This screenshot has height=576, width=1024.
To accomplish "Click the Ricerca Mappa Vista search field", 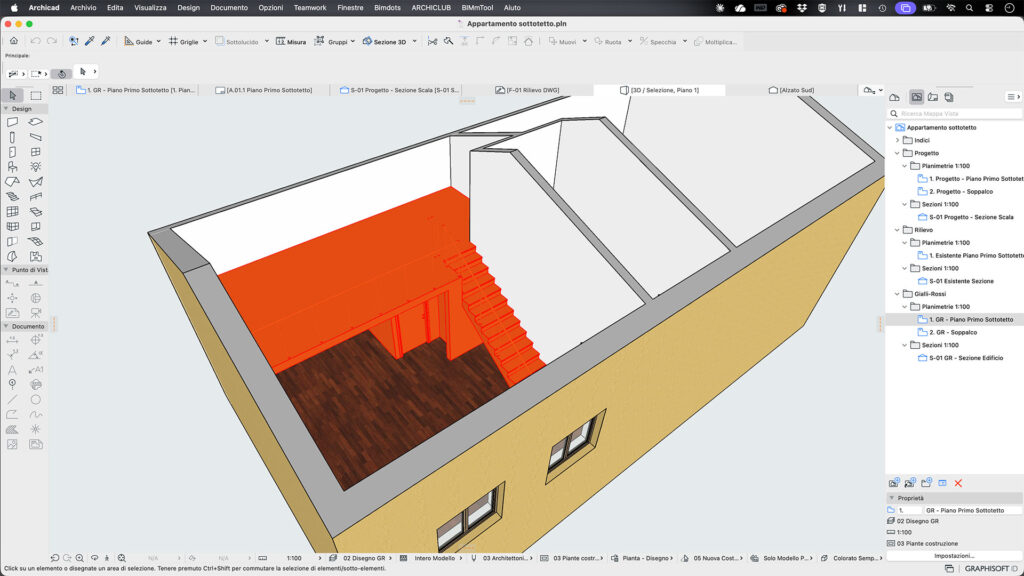I will pyautogui.click(x=955, y=114).
